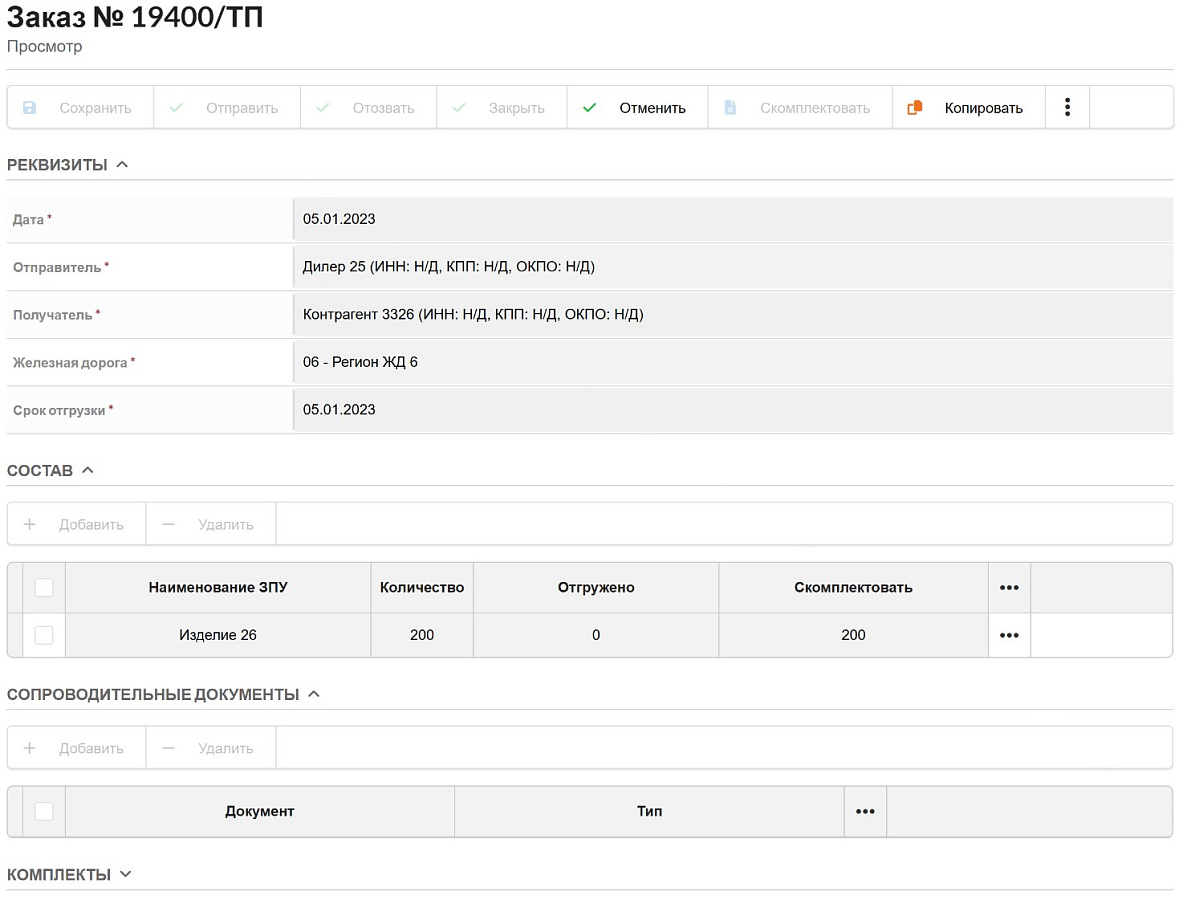Click the Наименование ЗПУ column header
This screenshot has width=1183, height=900.
(218, 588)
